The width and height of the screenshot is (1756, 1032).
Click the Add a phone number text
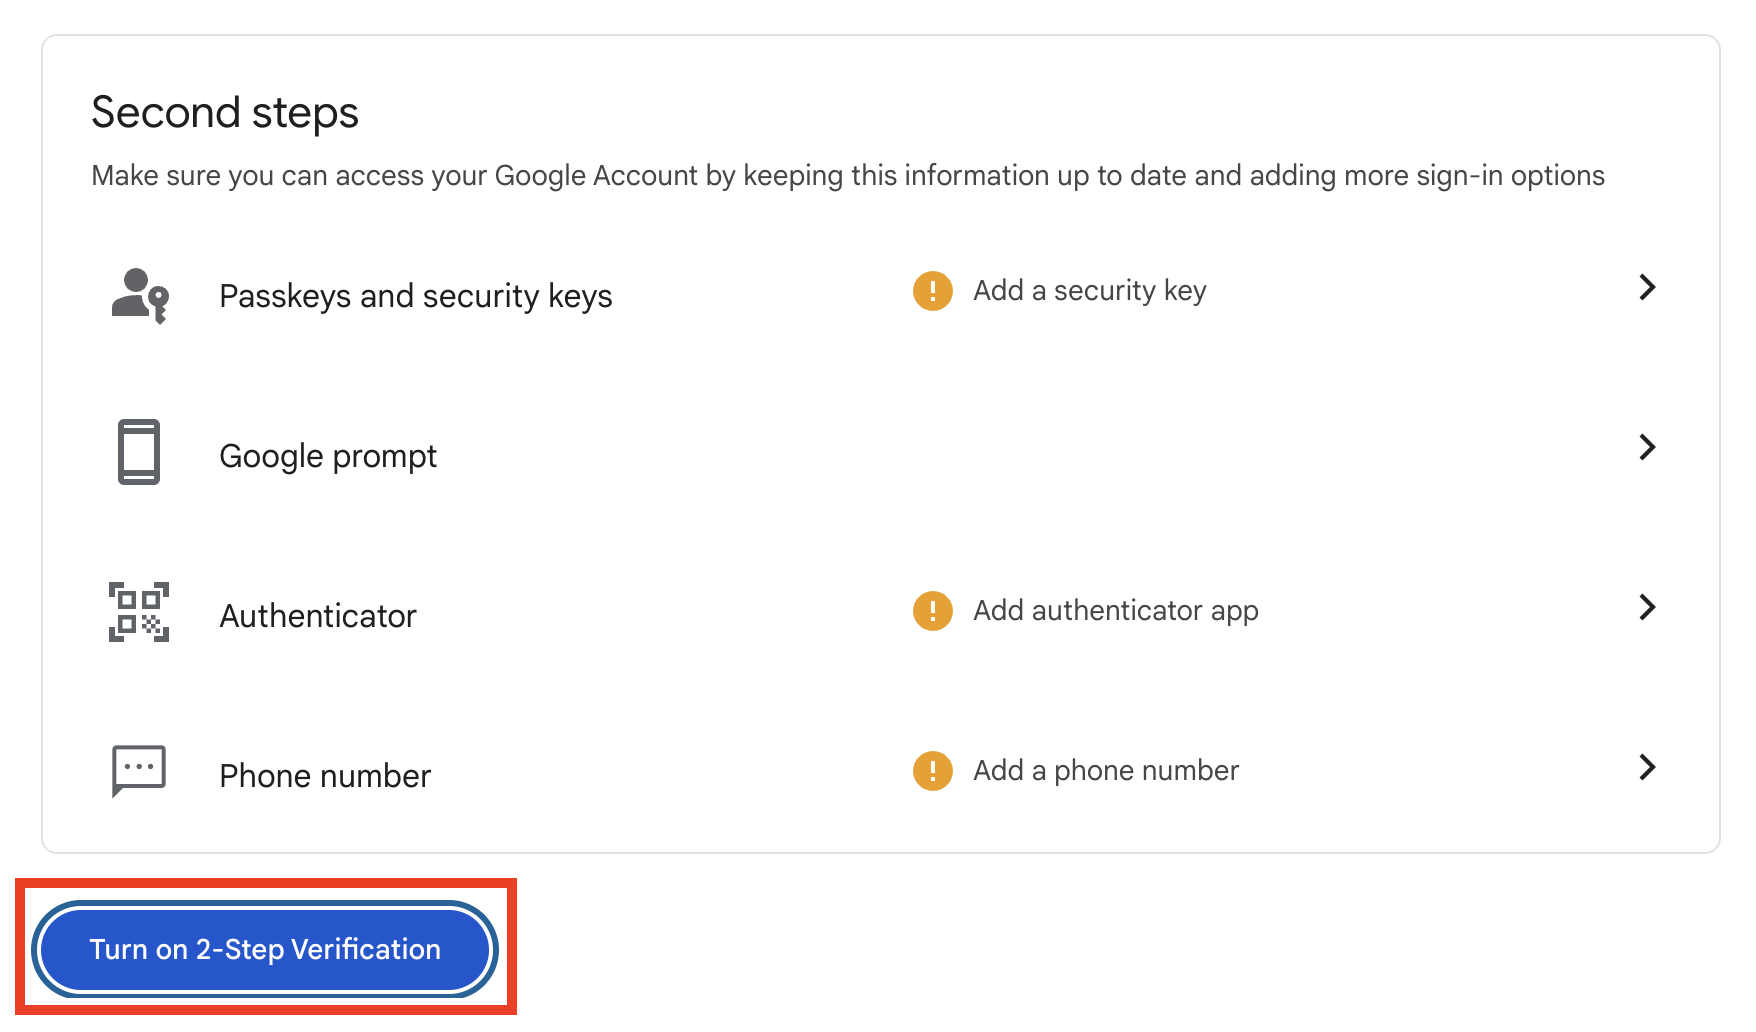coord(1105,770)
